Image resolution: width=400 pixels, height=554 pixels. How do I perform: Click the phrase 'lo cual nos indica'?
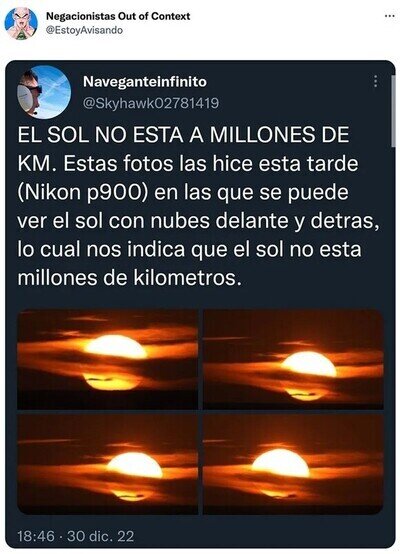tap(101, 249)
